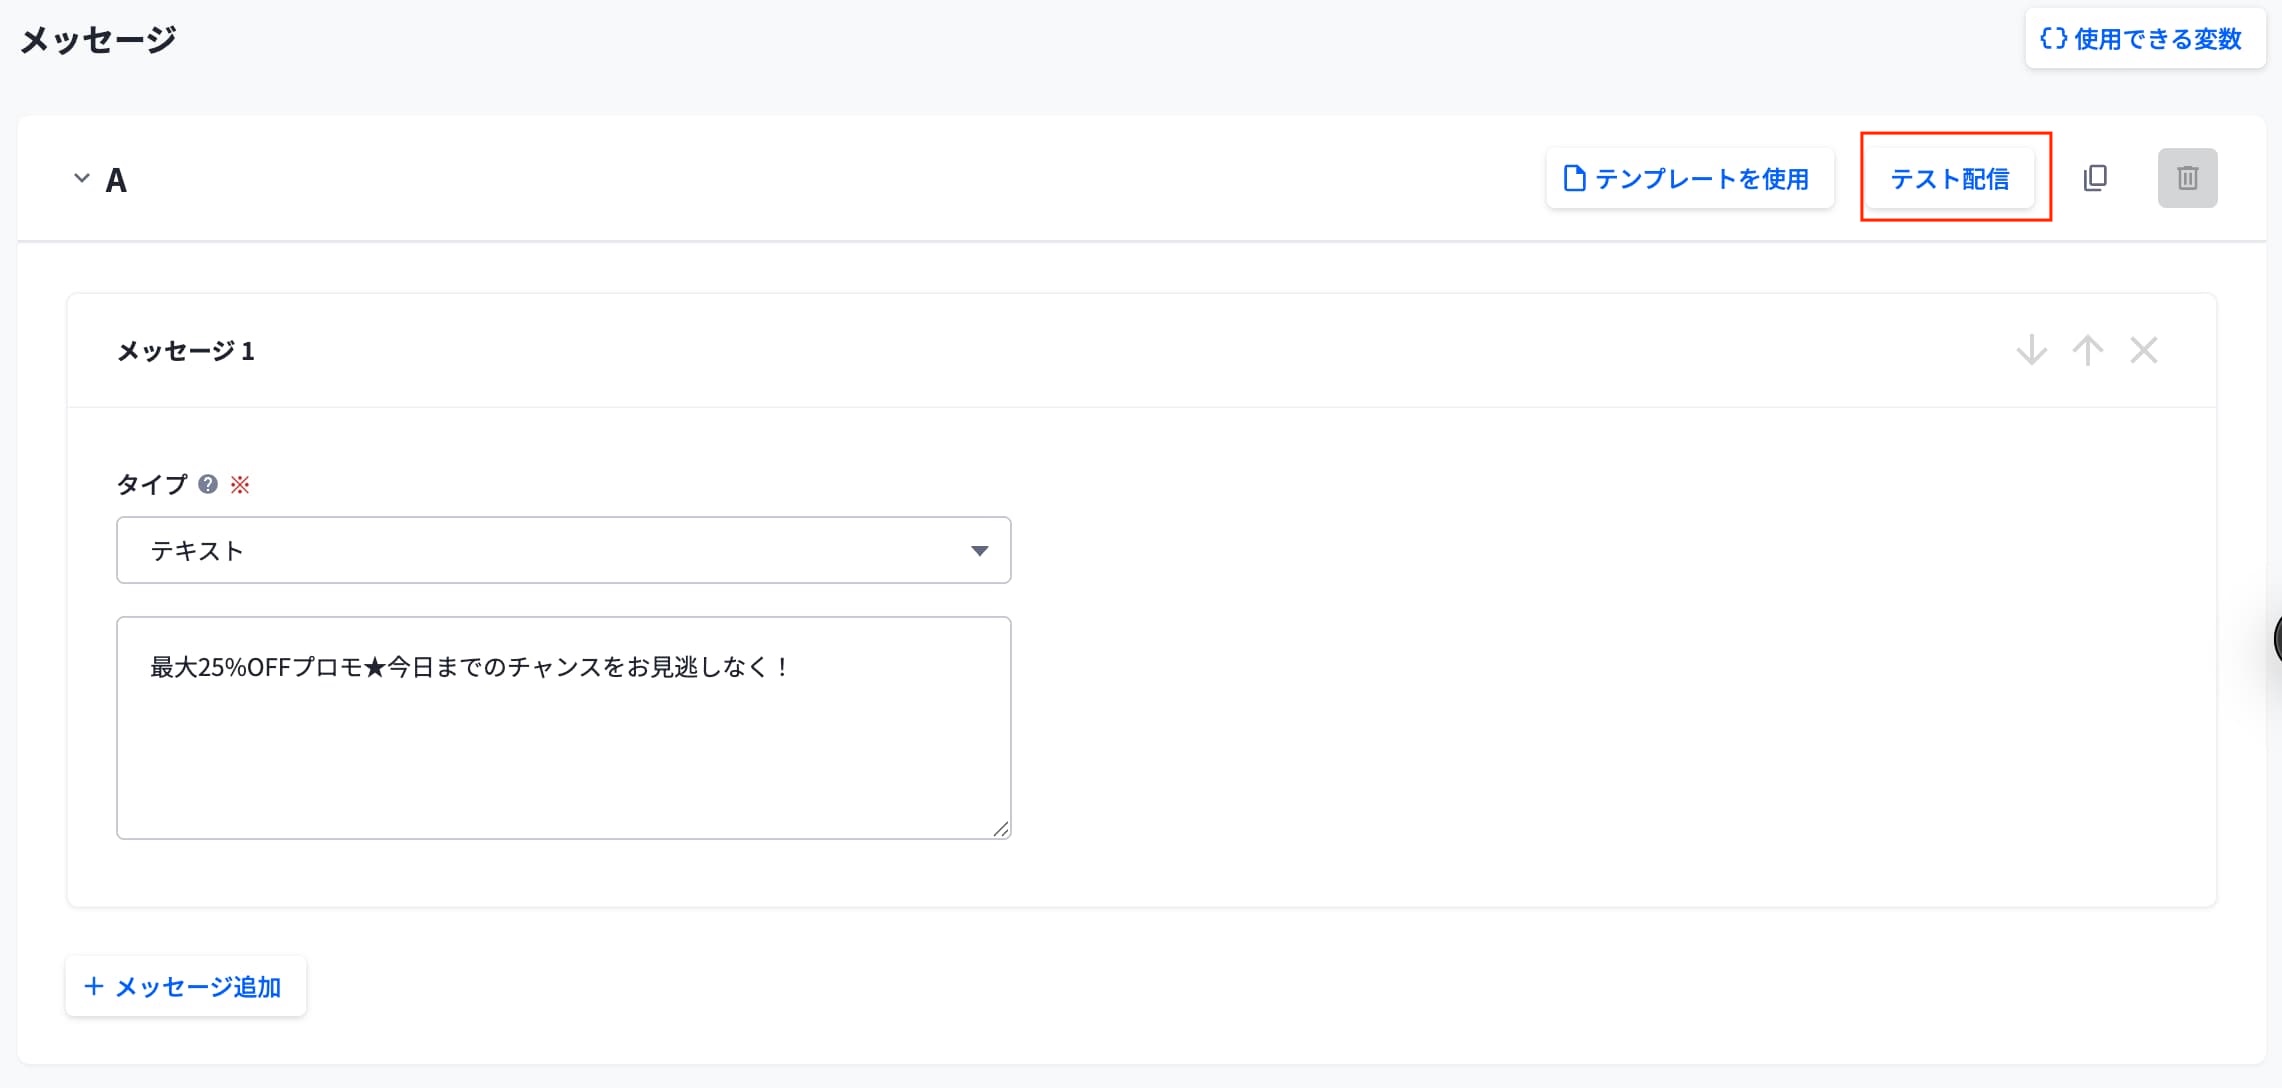Collapse variant A with the chevron
Image resolution: width=2282 pixels, height=1088 pixels.
(x=82, y=178)
